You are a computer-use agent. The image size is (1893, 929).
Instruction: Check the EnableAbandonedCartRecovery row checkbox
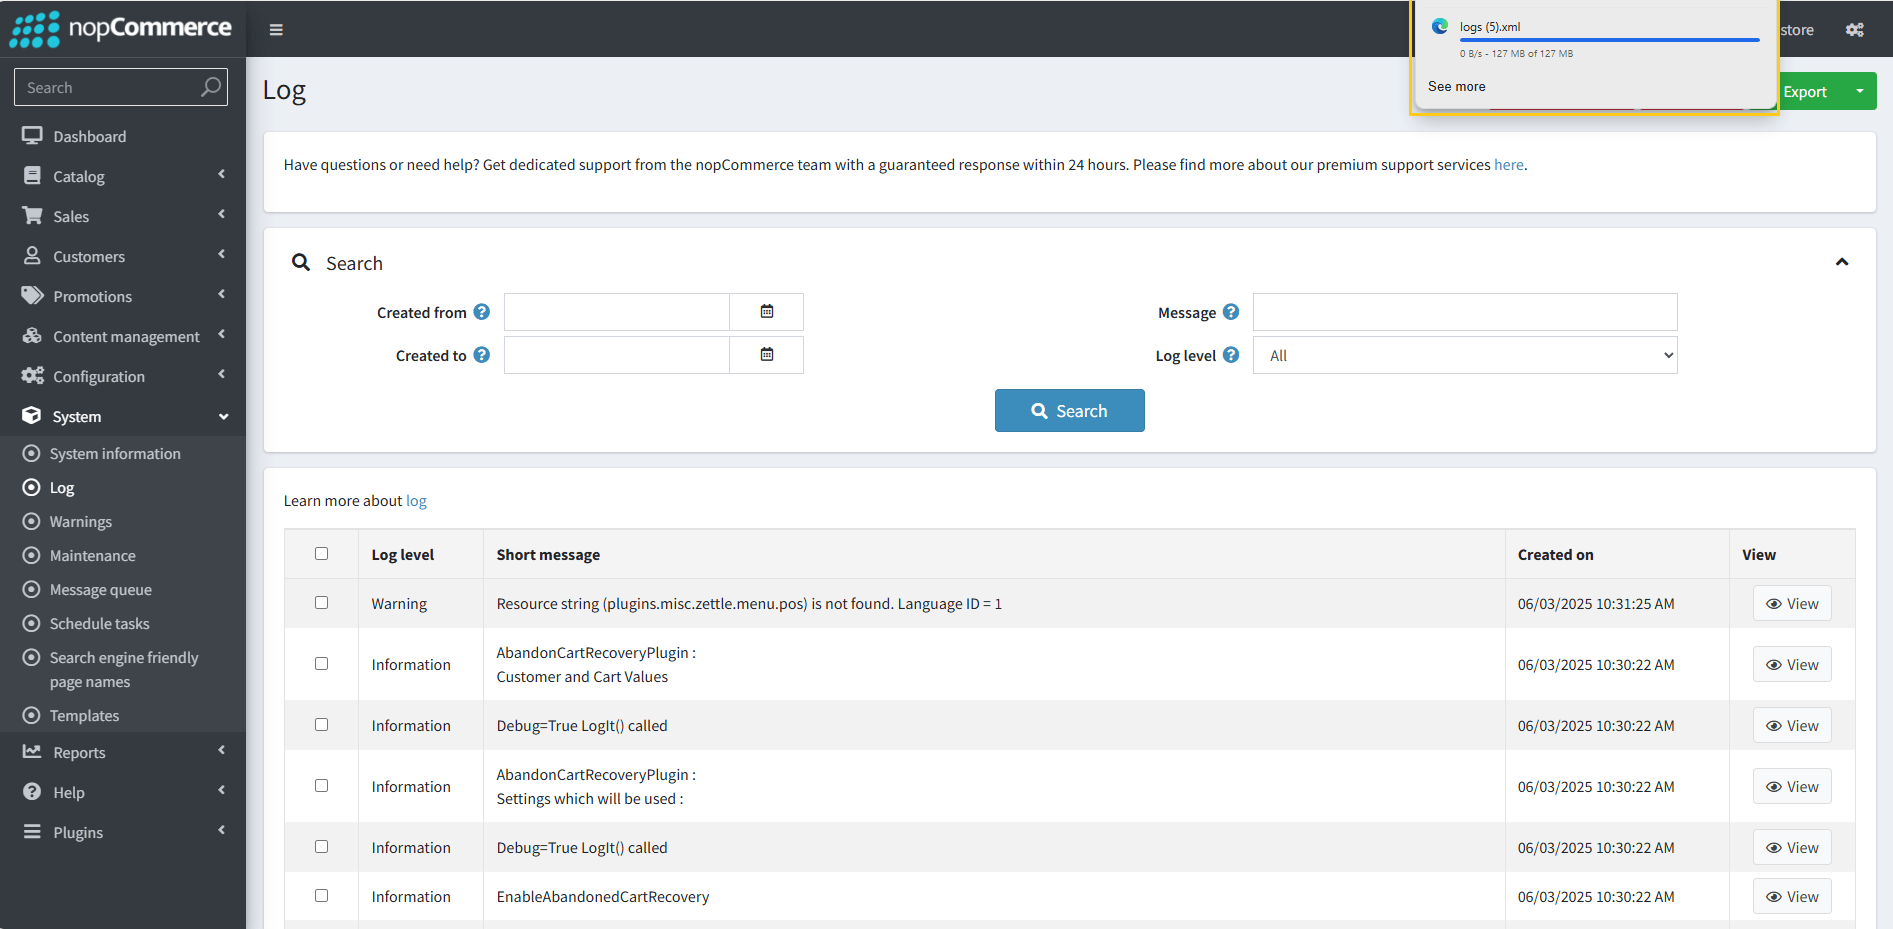(321, 896)
